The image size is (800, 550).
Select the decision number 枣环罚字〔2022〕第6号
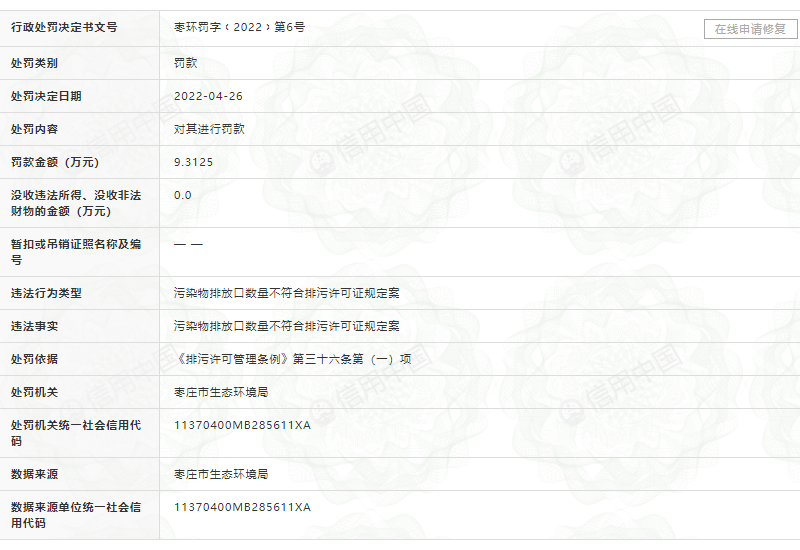click(x=239, y=27)
